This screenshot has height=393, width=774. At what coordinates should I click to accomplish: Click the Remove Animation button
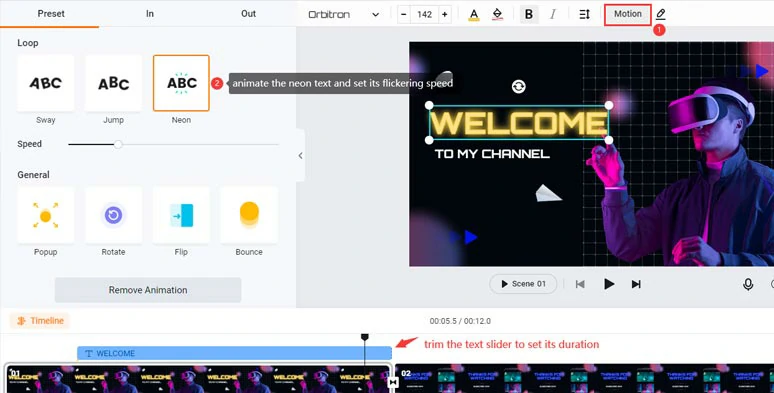tap(148, 290)
